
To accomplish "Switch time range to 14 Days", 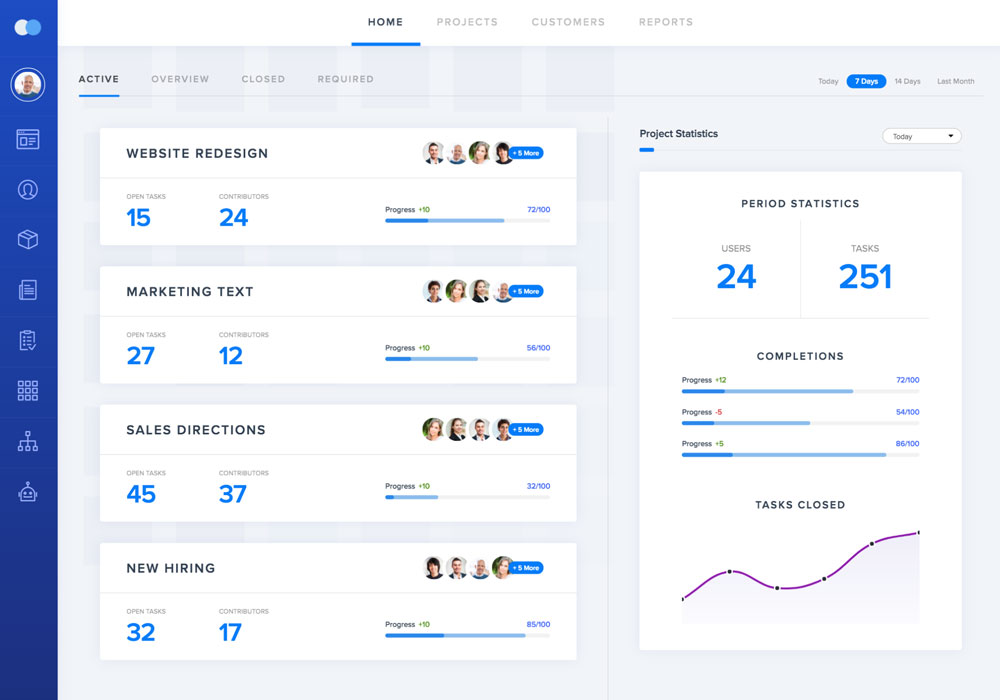I will coord(907,81).
